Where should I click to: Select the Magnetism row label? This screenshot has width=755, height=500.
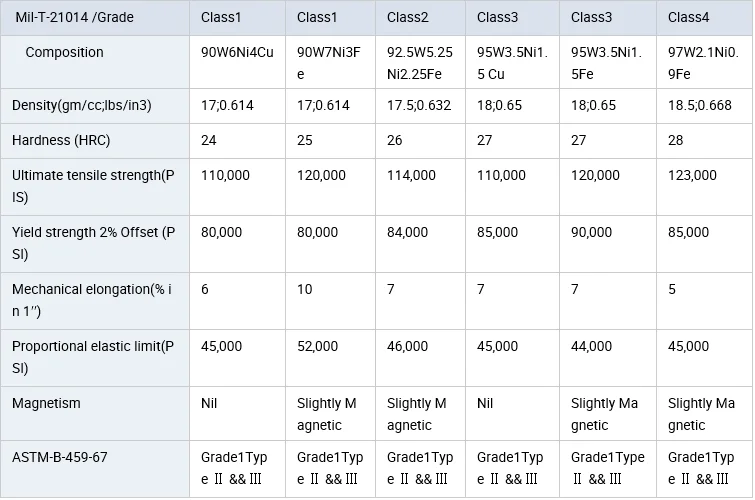(46, 403)
